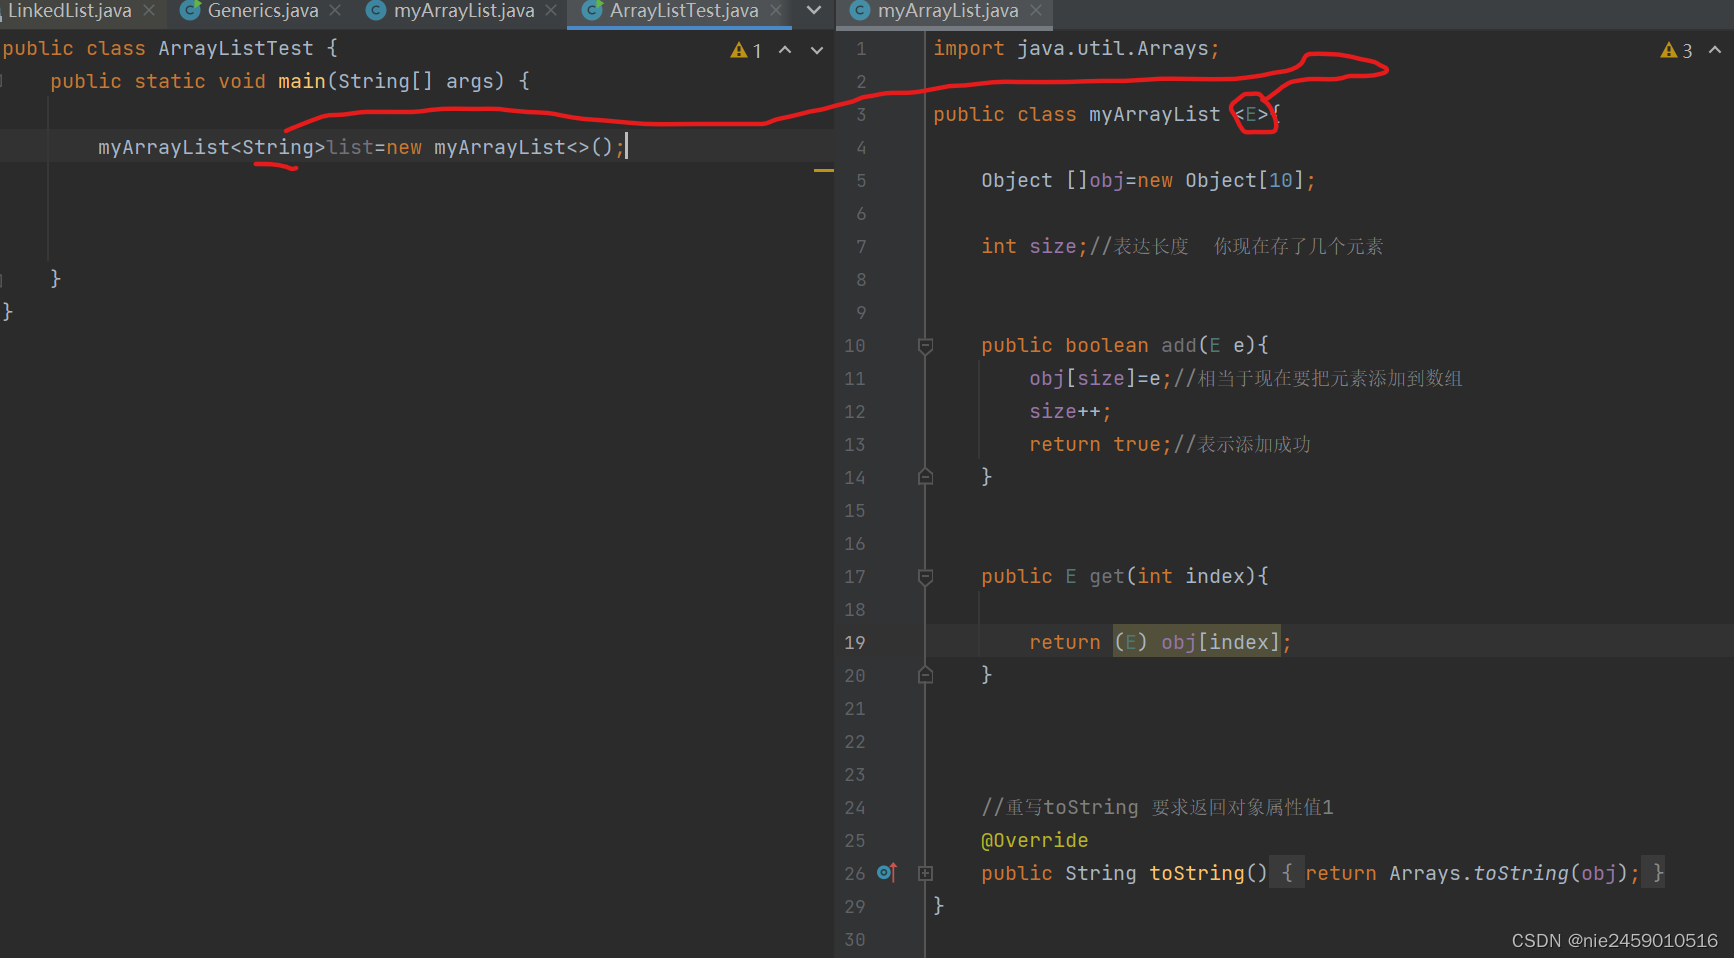Viewport: 1734px width, 958px height.
Task: Click 'import java.util.Arrays;' line
Action: 1076,49
